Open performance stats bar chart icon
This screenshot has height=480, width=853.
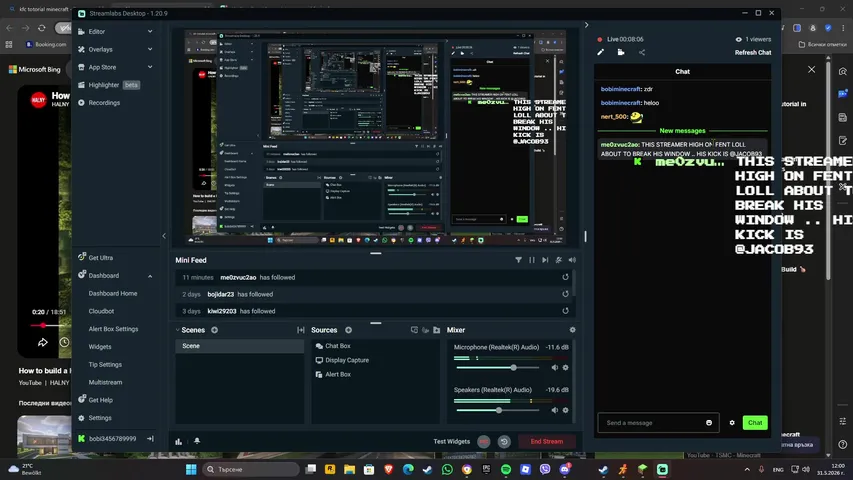[x=178, y=441]
